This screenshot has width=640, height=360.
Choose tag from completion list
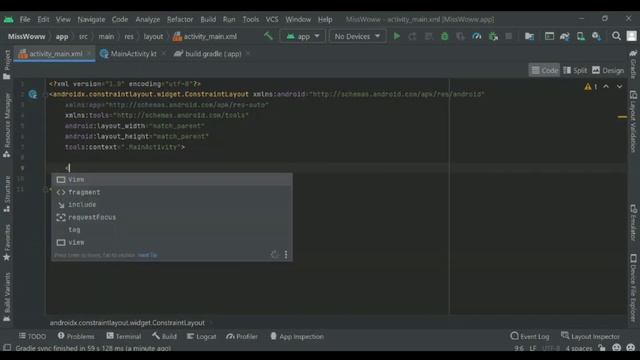171,230
